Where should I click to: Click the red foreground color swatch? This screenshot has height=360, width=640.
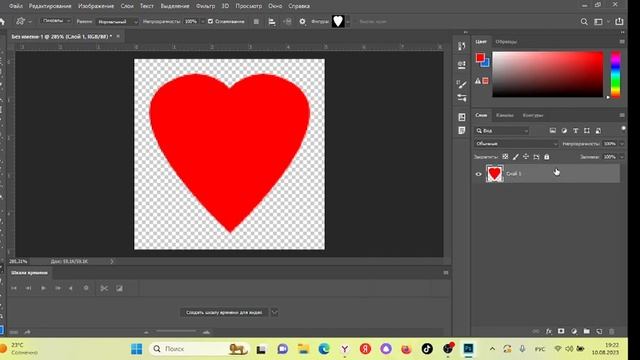coord(480,58)
